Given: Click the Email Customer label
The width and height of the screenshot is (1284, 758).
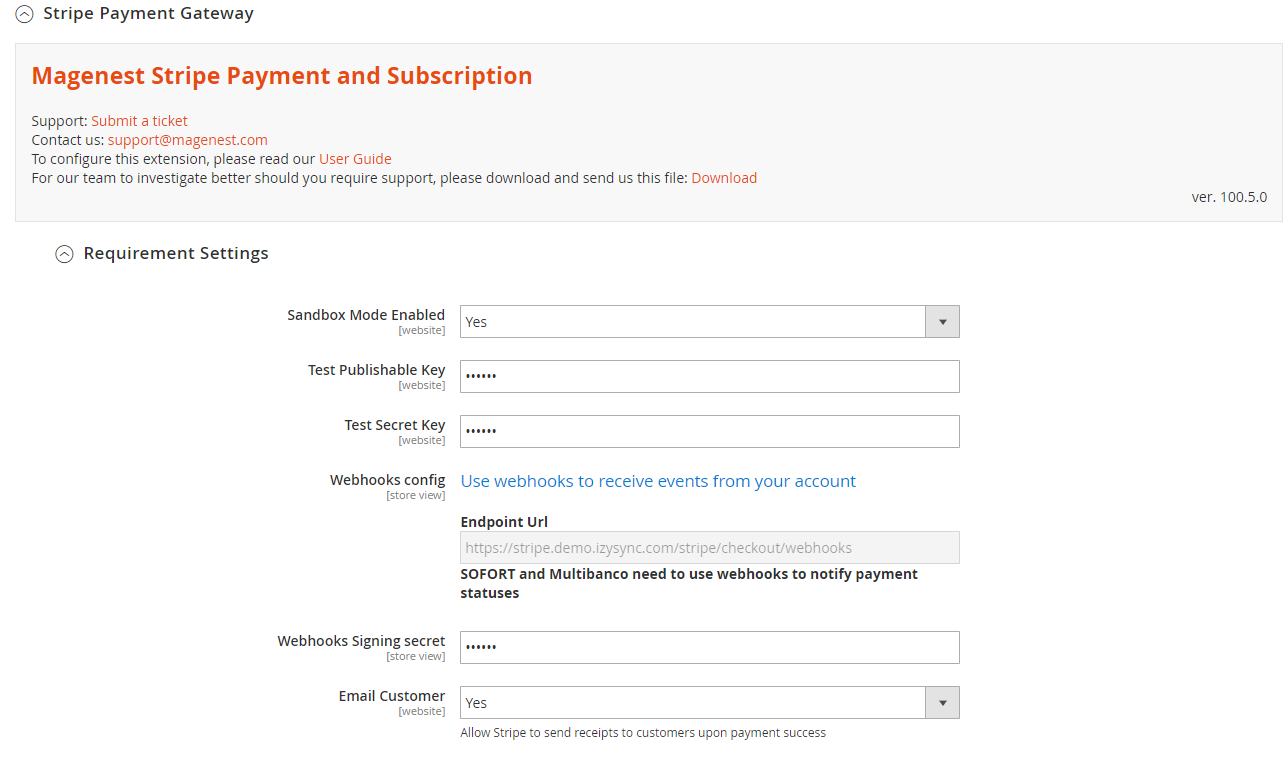Looking at the screenshot, I should pos(391,696).
